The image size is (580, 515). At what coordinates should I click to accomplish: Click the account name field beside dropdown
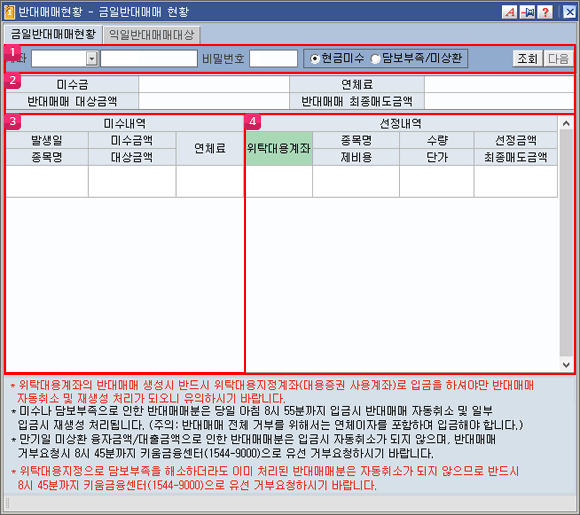pyautogui.click(x=149, y=58)
